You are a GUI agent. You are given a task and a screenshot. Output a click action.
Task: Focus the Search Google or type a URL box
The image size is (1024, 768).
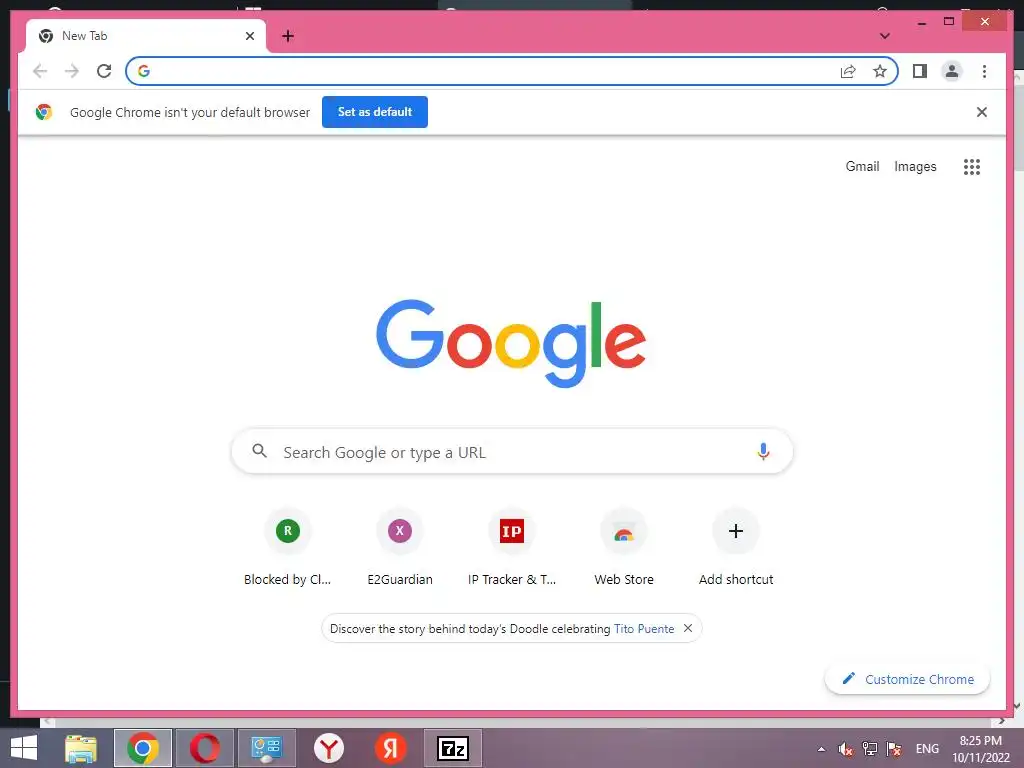pyautogui.click(x=512, y=451)
